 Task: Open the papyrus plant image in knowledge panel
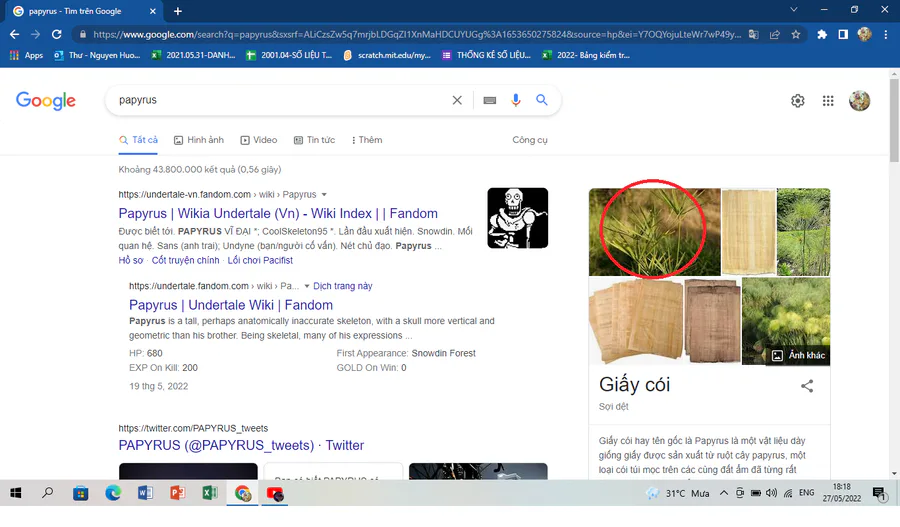[x=654, y=232]
